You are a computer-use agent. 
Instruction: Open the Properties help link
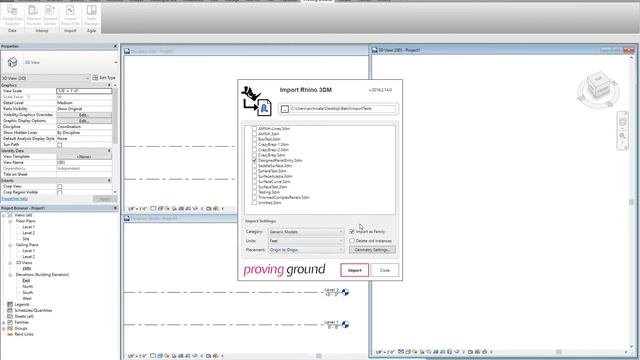[15, 199]
